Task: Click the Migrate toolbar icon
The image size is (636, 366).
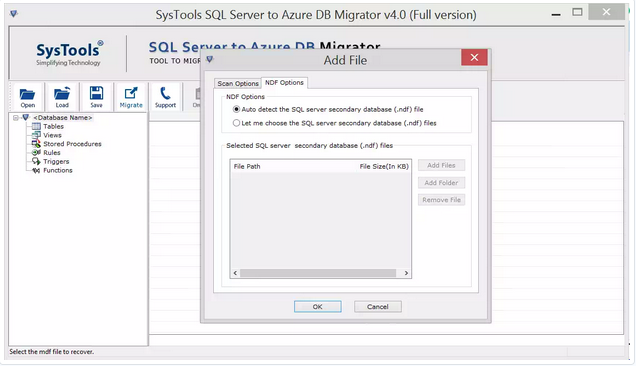Action: click(131, 97)
